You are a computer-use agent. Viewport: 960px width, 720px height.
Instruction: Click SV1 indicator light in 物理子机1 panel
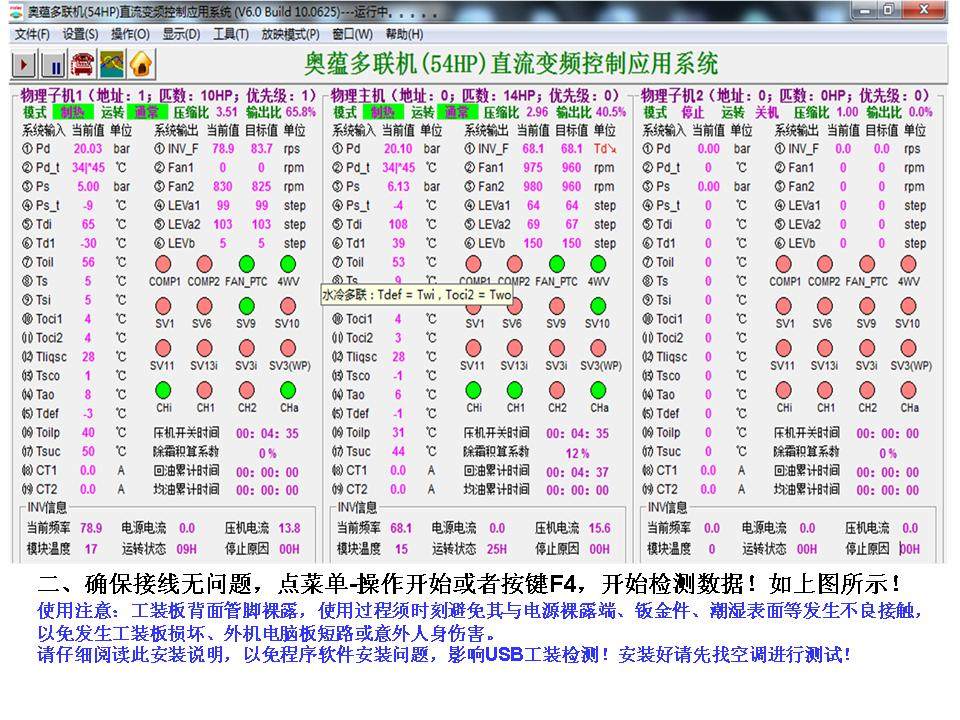point(163,306)
